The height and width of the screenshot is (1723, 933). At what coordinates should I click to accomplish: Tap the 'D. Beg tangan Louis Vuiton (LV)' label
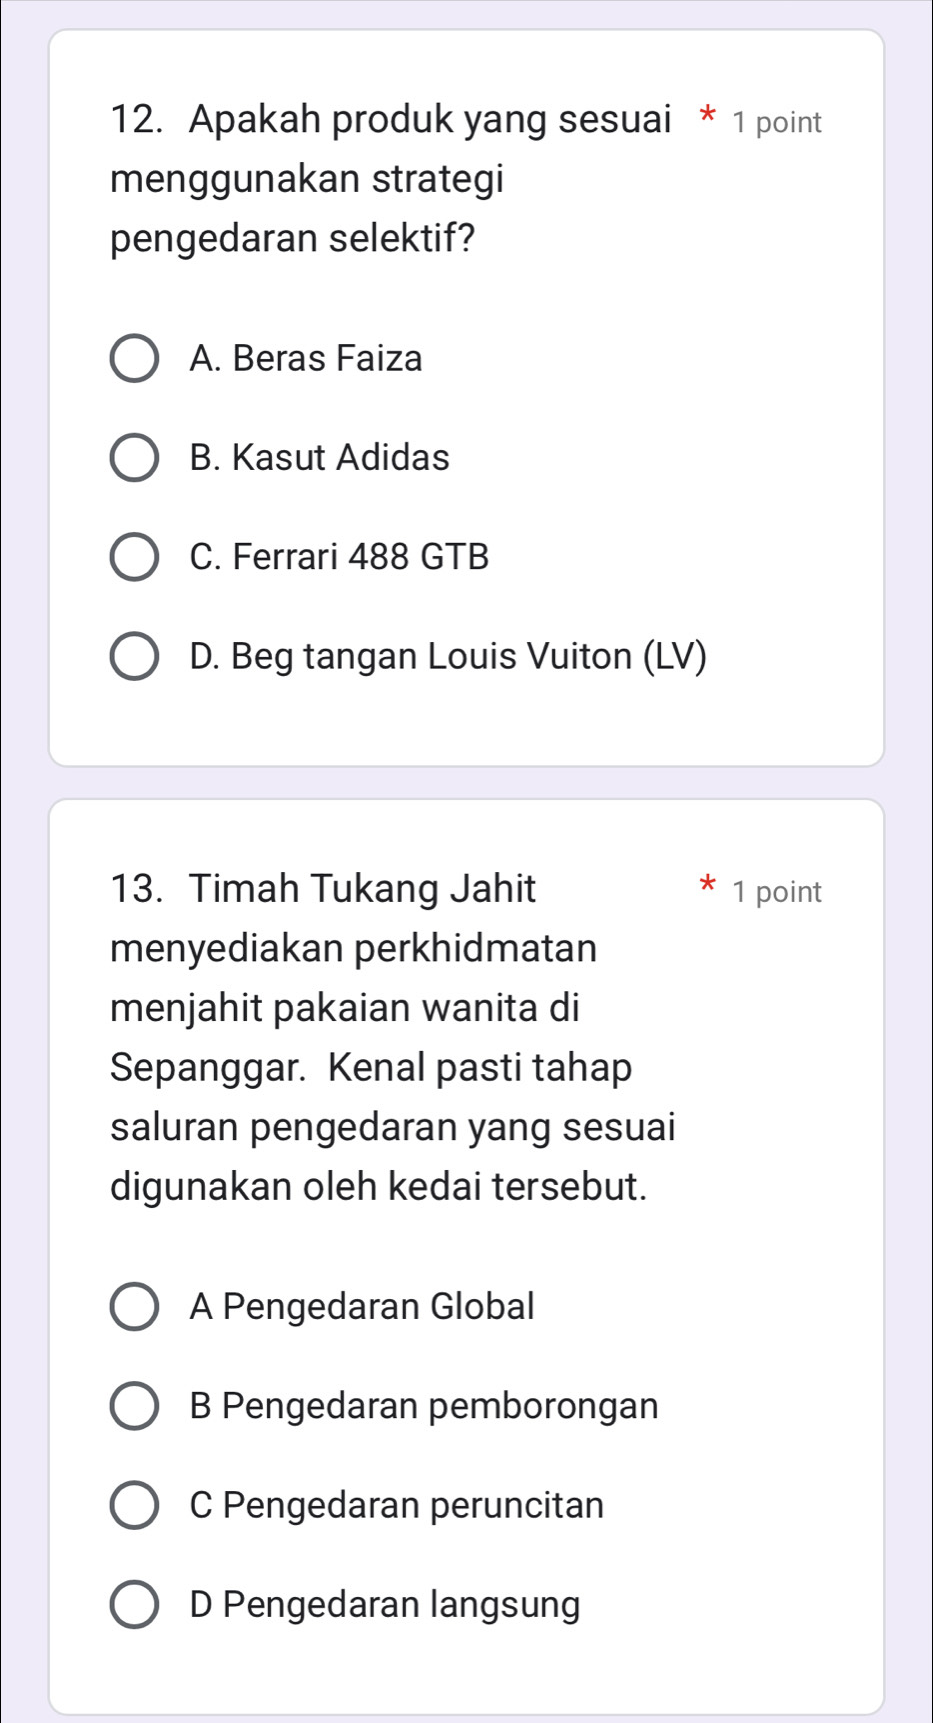[x=447, y=656]
